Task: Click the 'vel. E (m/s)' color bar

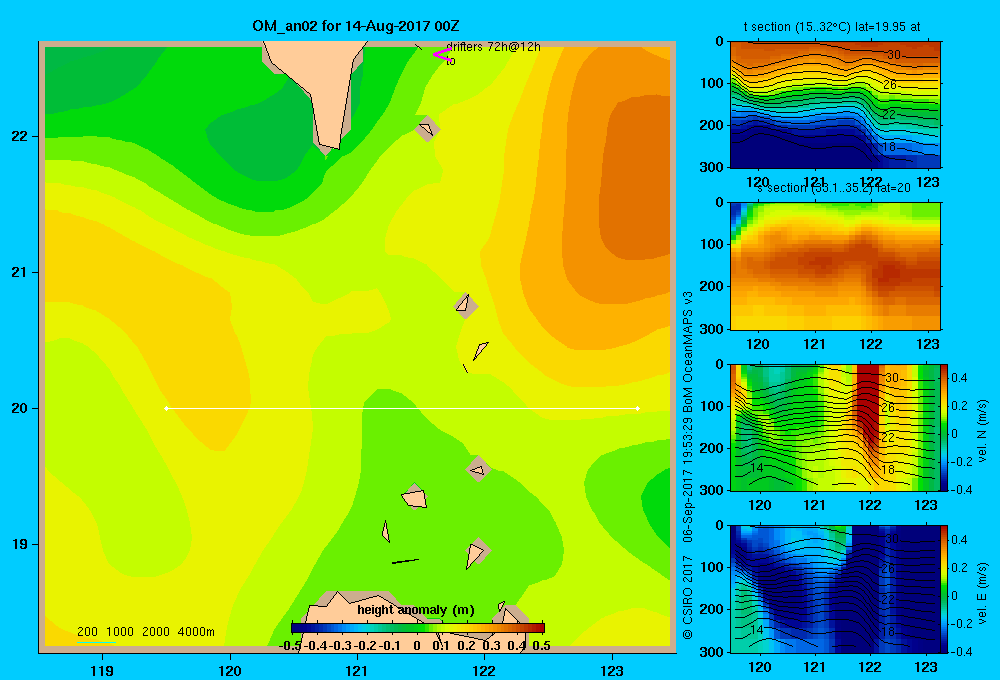Action: pos(945,589)
